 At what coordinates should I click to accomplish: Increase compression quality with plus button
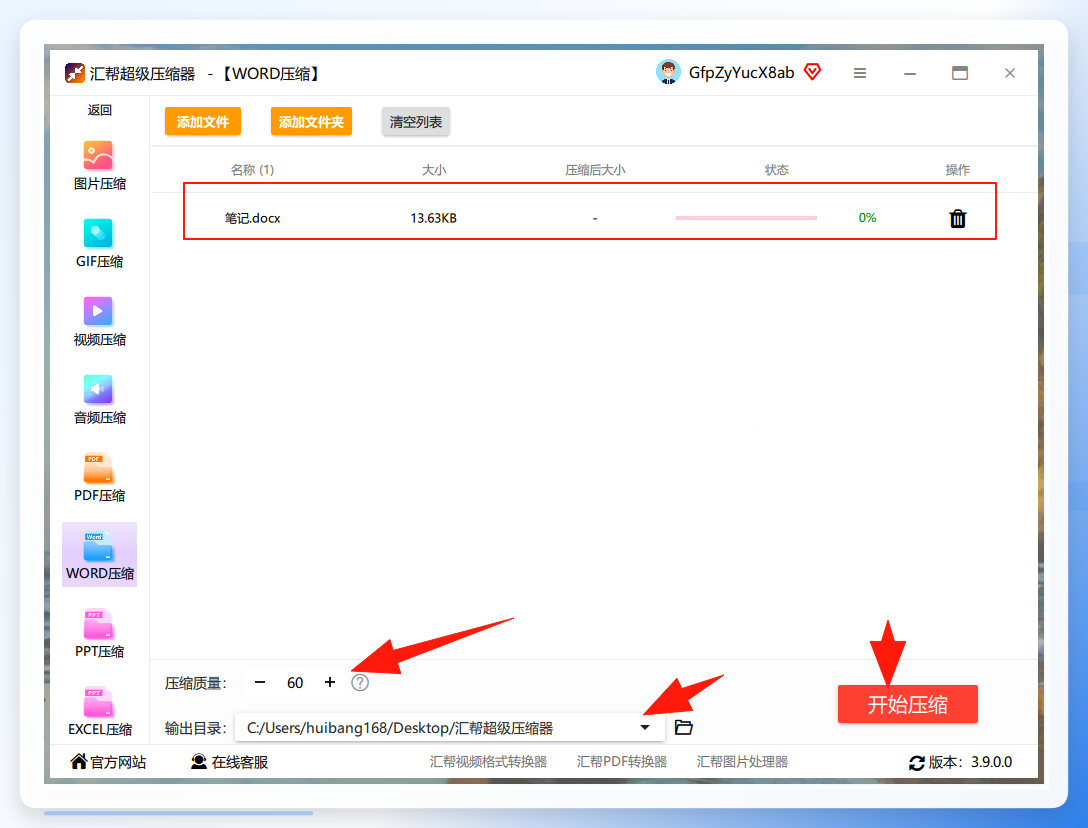coord(330,682)
